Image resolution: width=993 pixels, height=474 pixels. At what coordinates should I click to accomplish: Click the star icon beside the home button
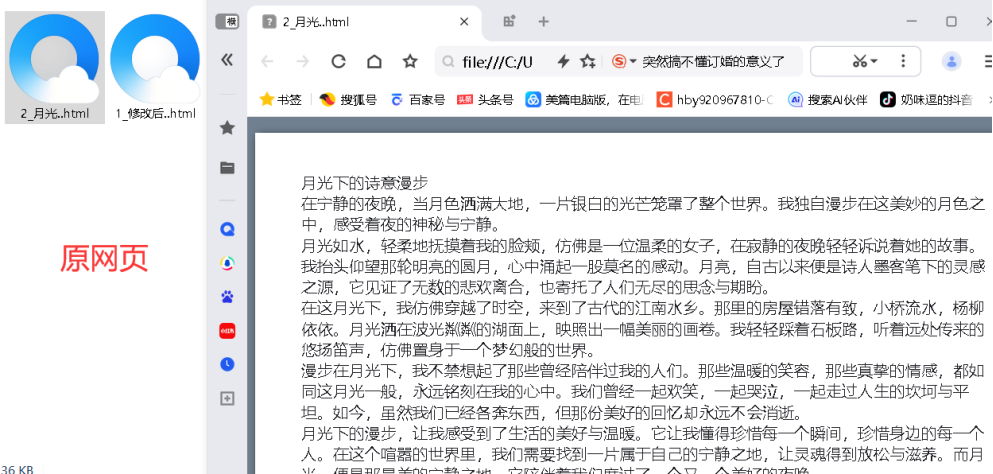(410, 62)
